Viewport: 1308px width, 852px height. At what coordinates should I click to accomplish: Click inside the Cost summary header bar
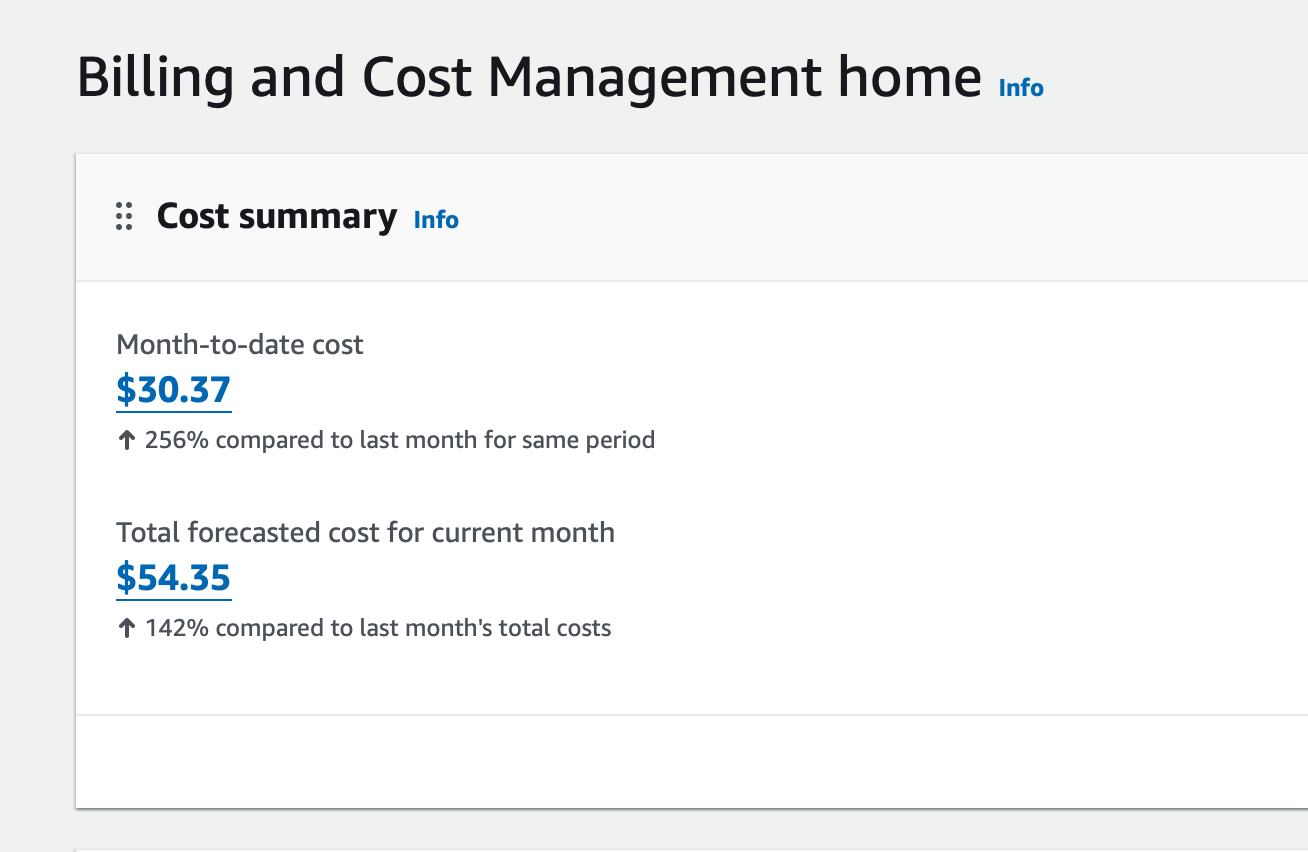[x=700, y=216]
